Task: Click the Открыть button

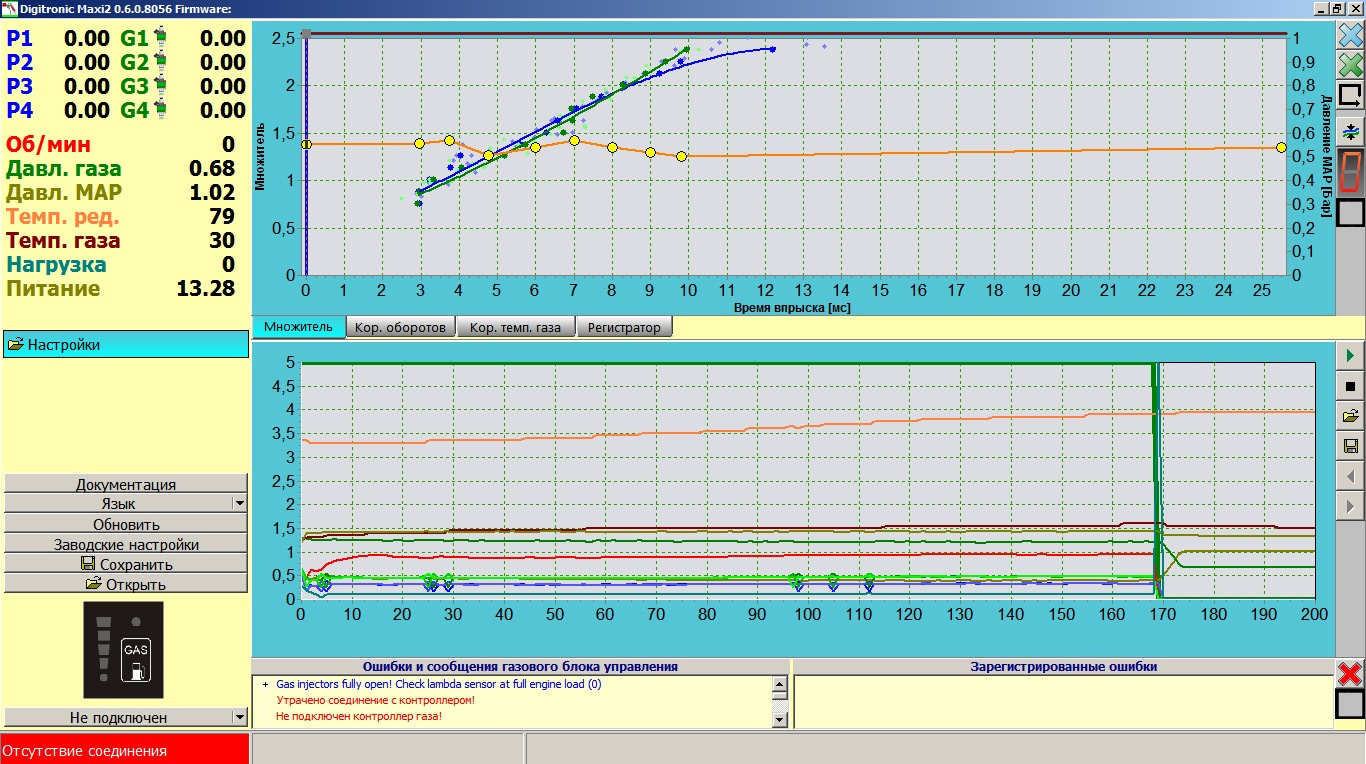Action: click(126, 584)
